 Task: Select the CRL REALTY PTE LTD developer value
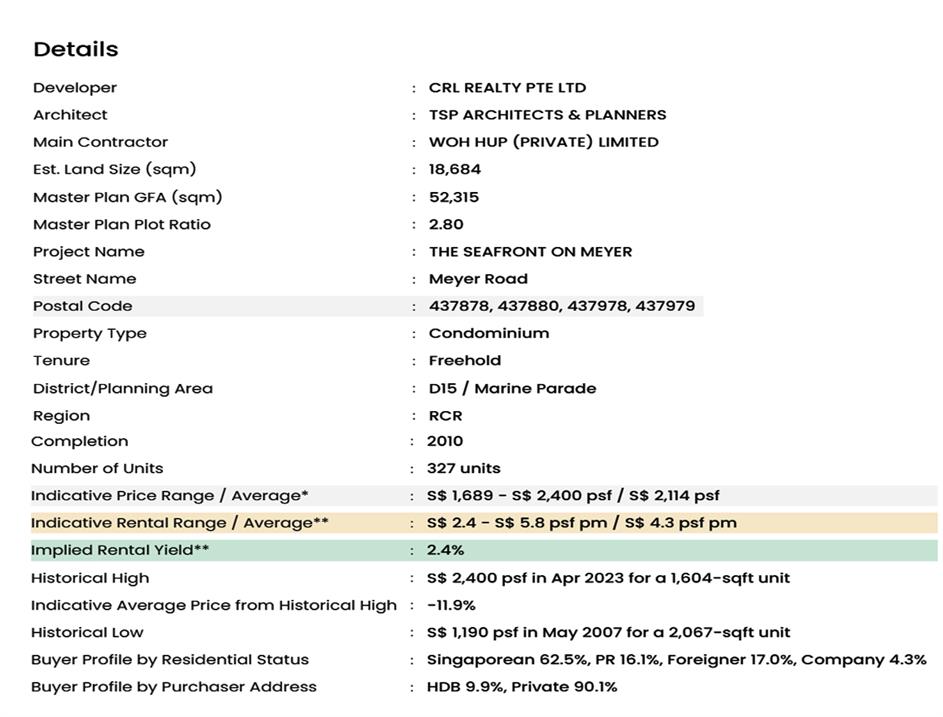(507, 88)
